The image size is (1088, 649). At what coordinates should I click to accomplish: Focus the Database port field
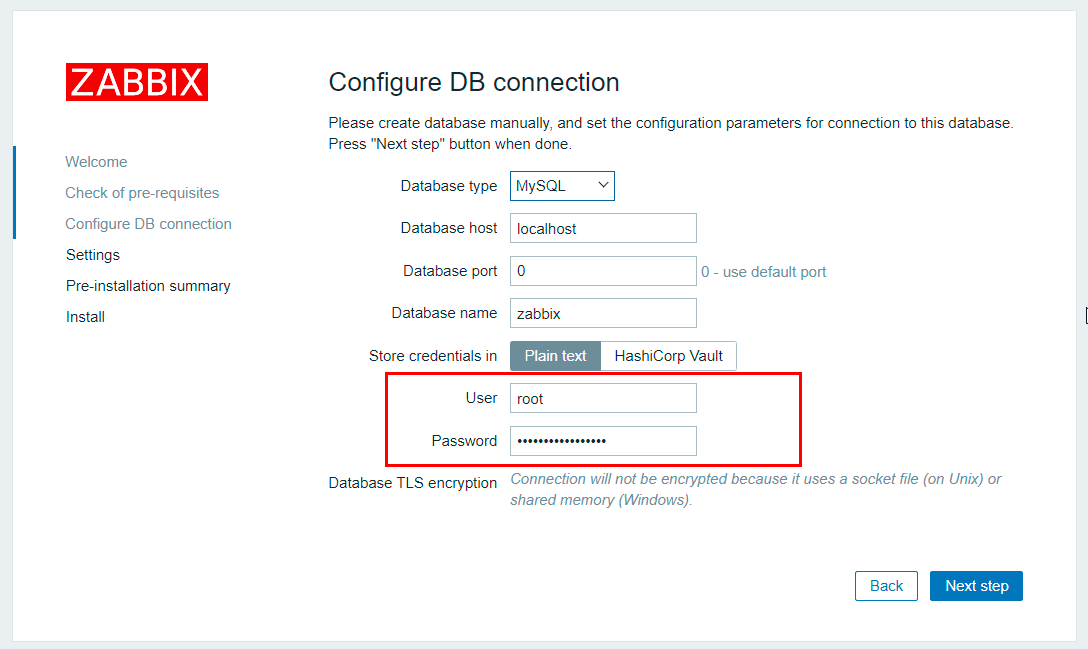click(x=603, y=271)
